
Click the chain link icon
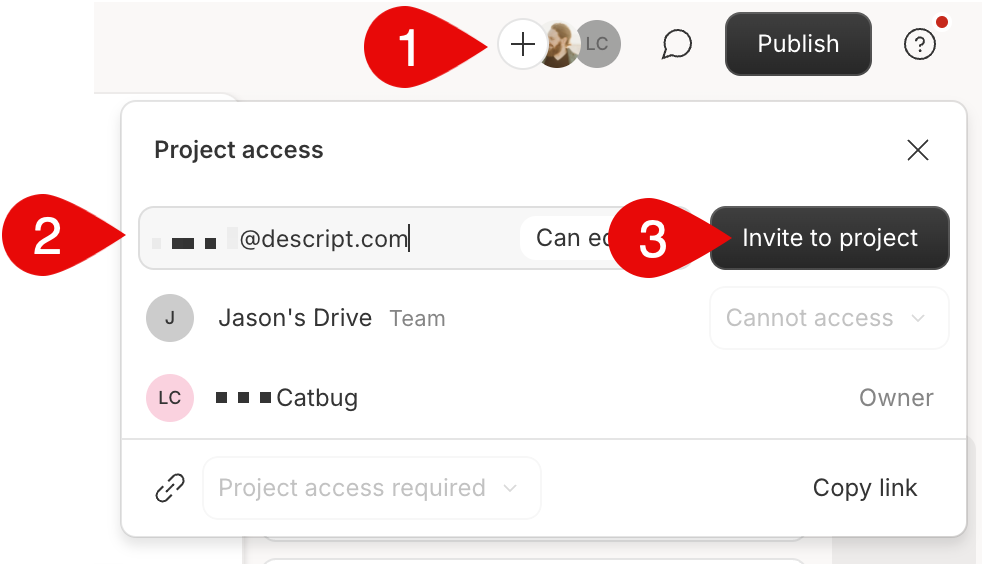tap(170, 488)
